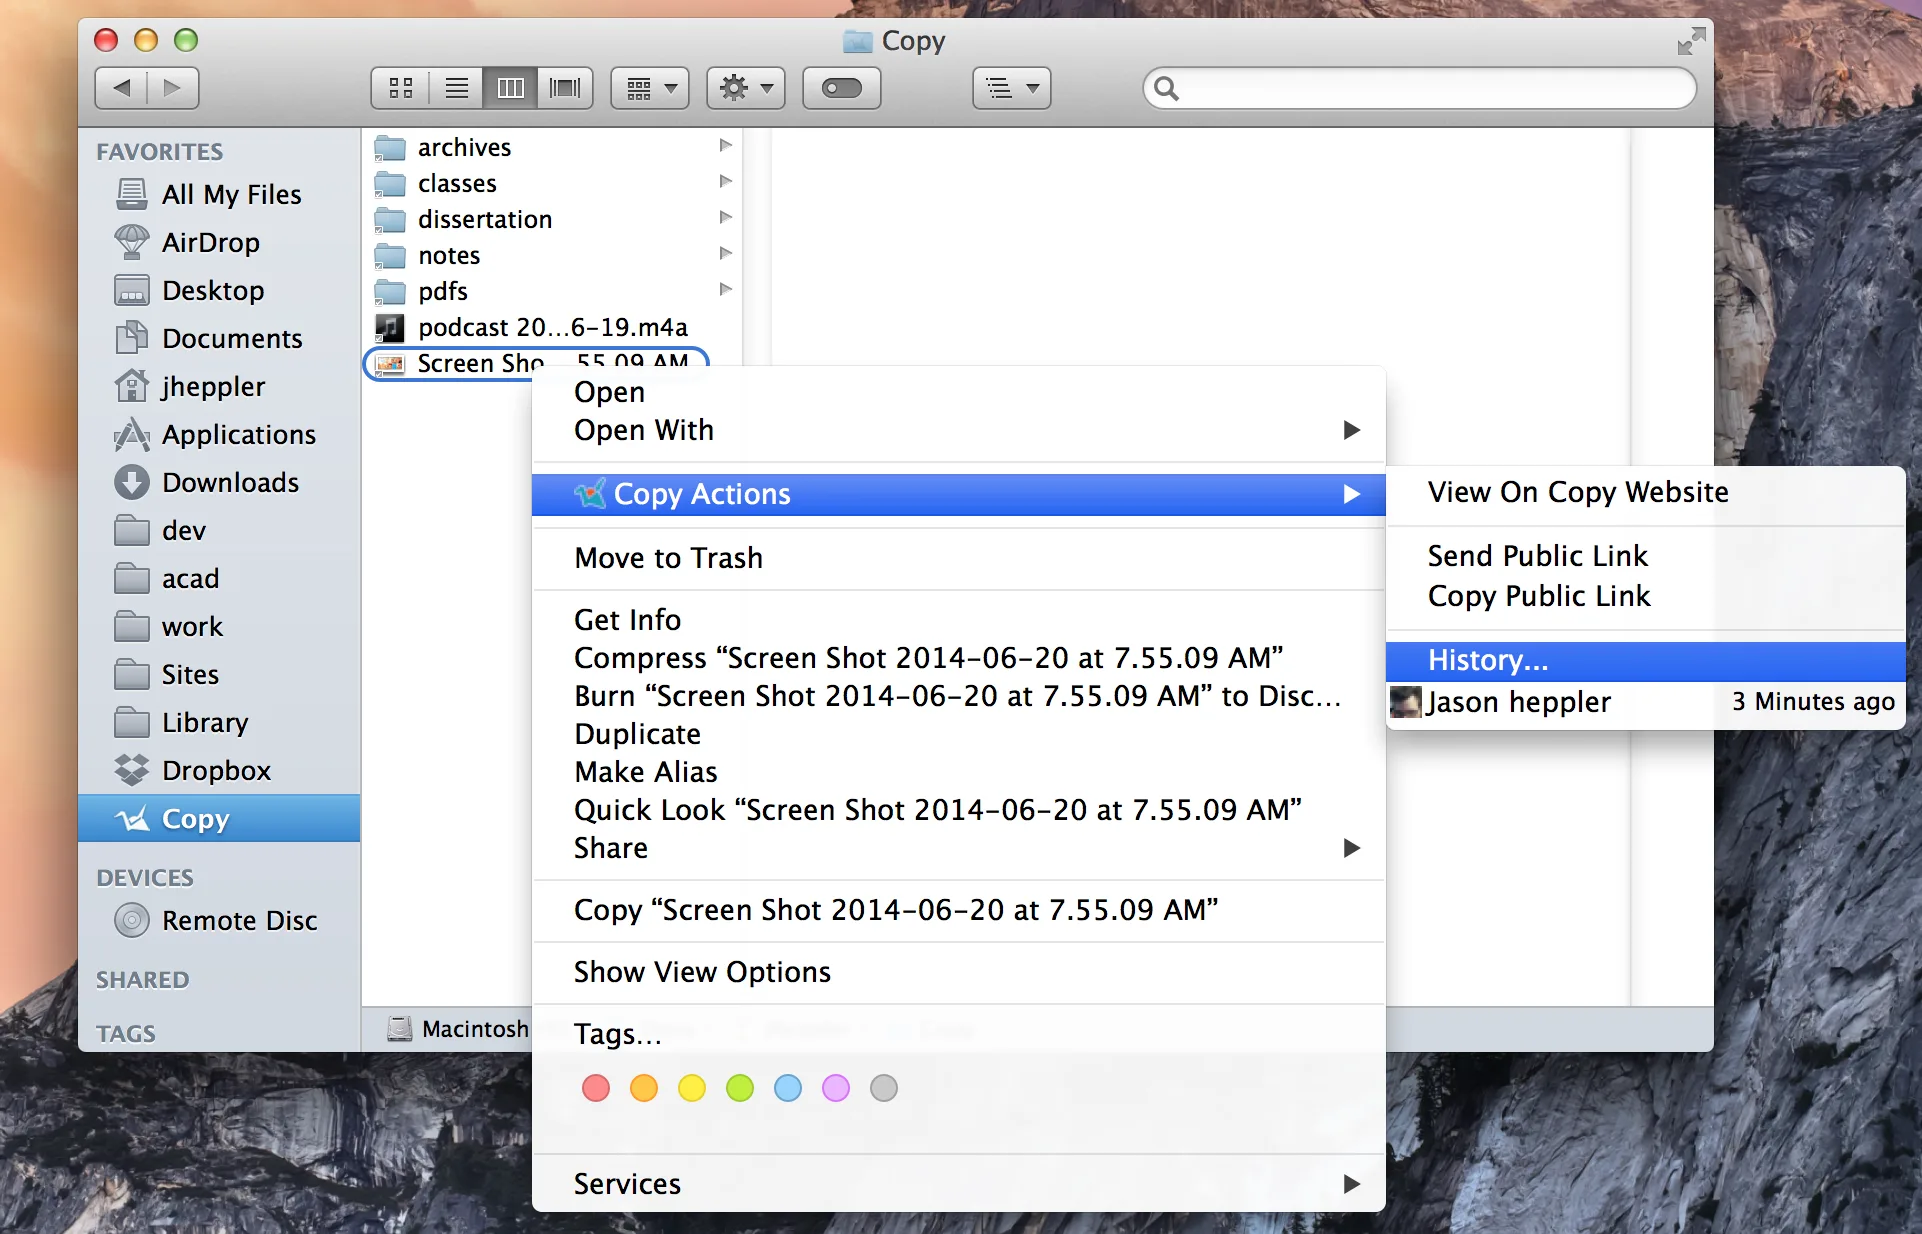This screenshot has width=1922, height=1234.
Task: Choose Tags… in the context menu
Action: click(958, 1034)
